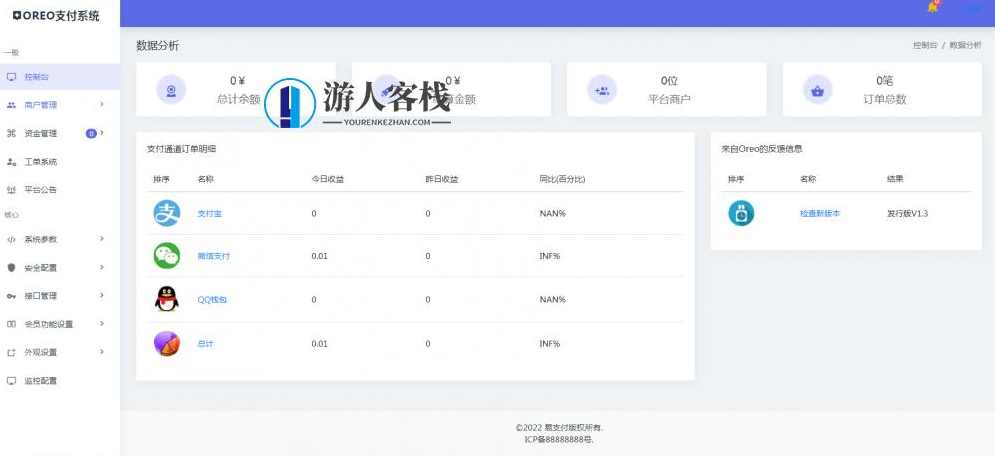Click the blue count badge on 资金管理
The image size is (995, 456).
91,133
